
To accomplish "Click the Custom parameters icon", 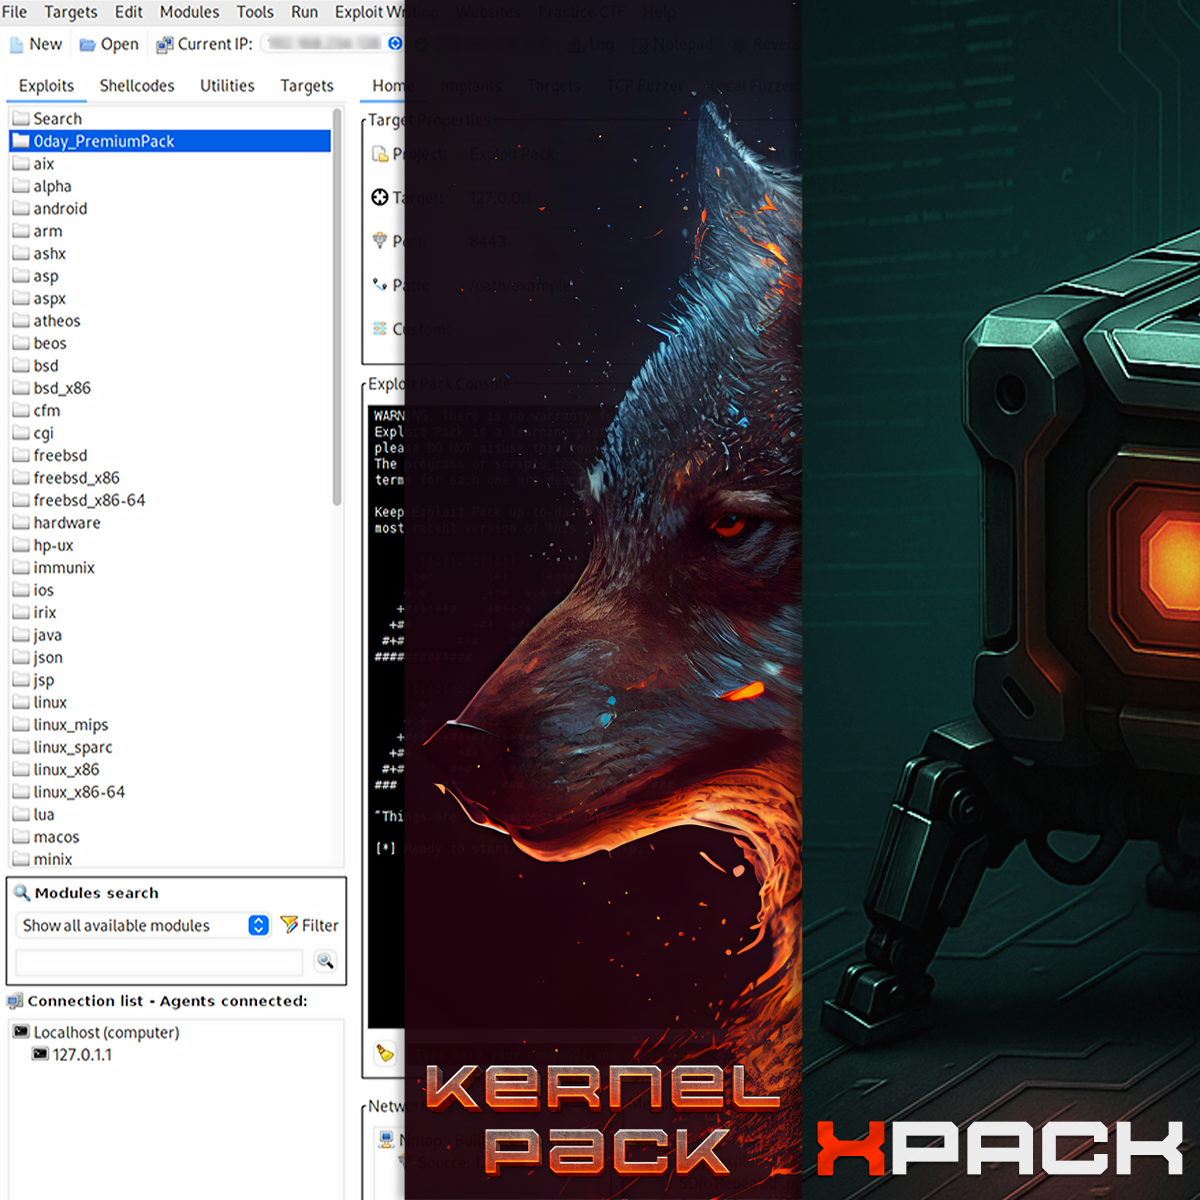I will pos(381,329).
